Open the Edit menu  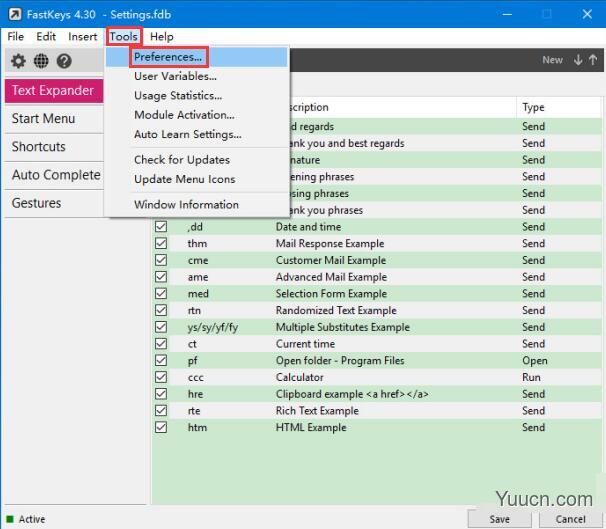46,37
